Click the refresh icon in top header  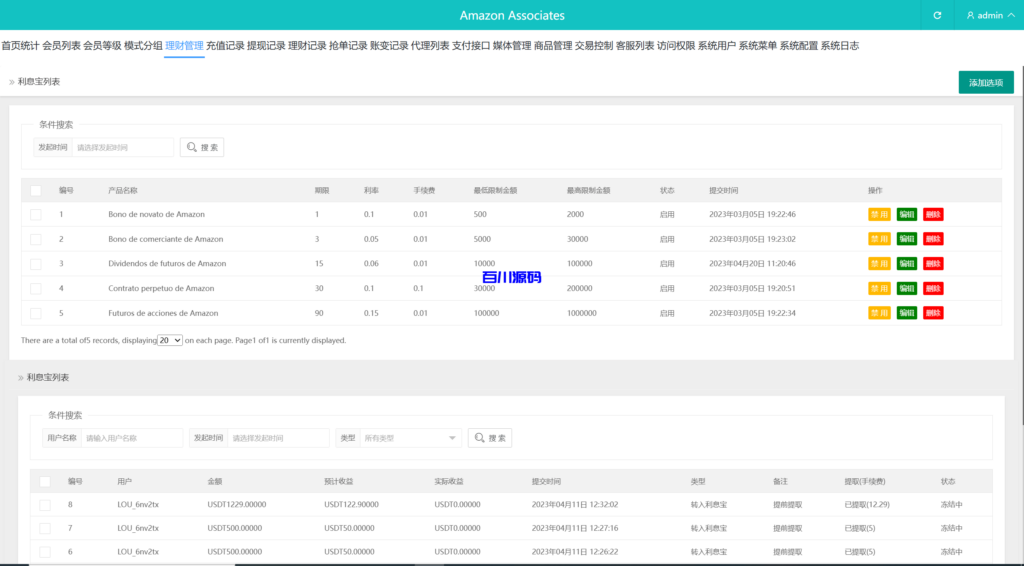click(x=937, y=15)
